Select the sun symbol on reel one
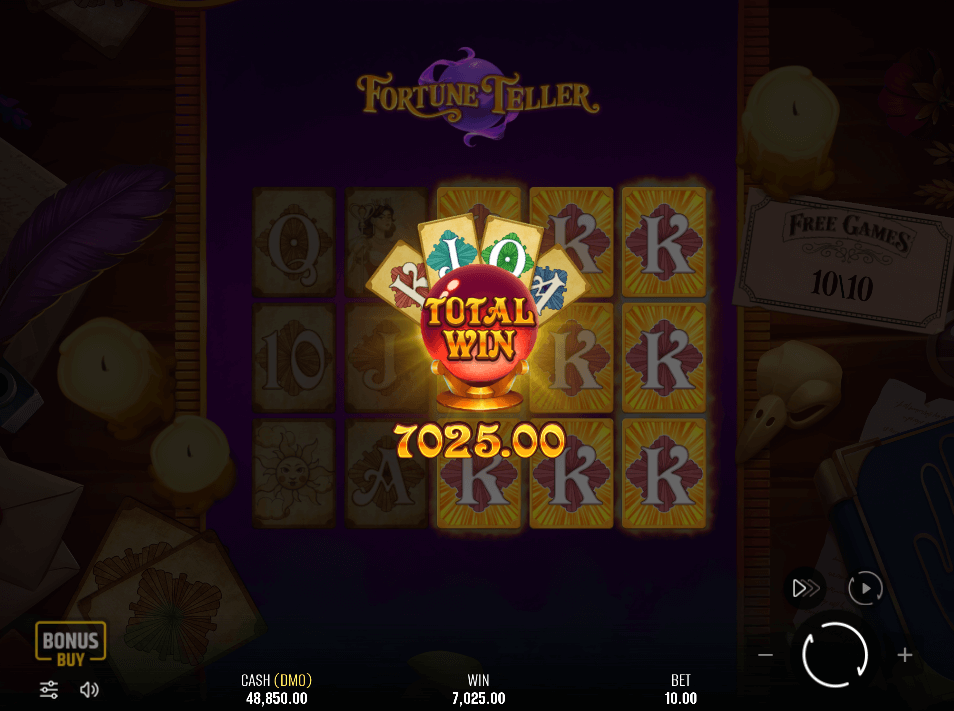The width and height of the screenshot is (954, 711). point(294,473)
